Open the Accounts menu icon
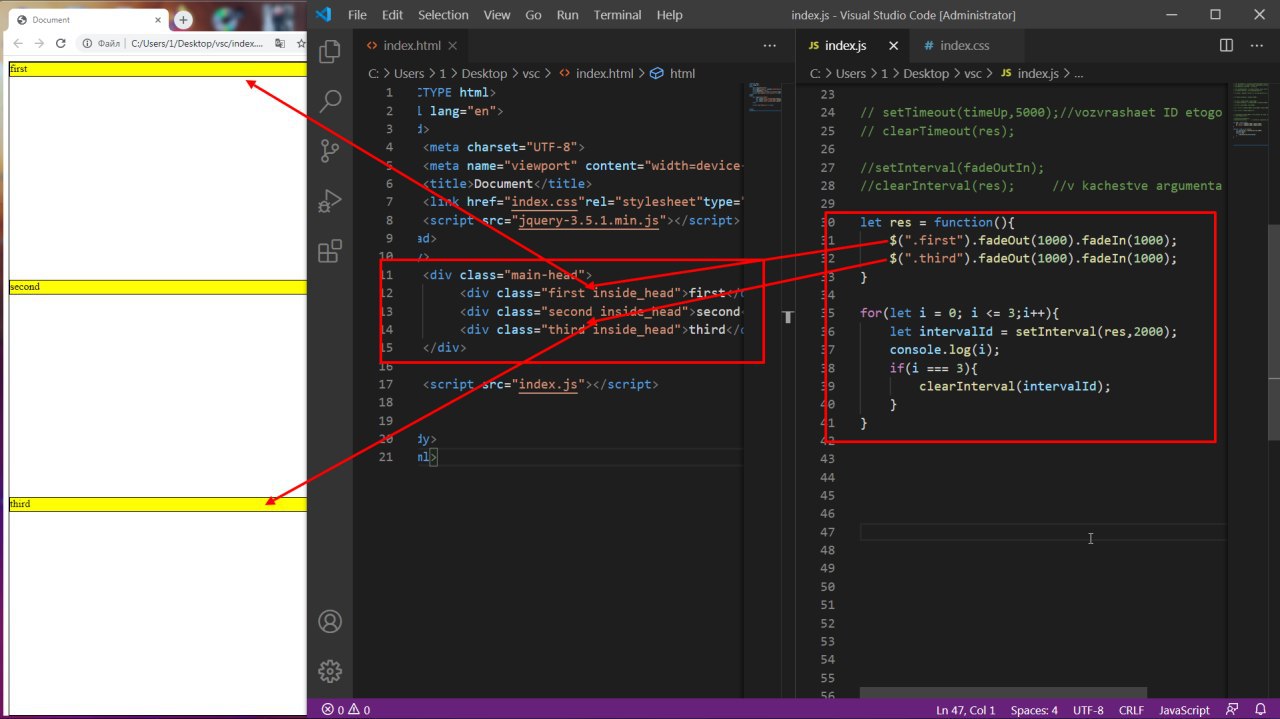1280x719 pixels. tap(330, 621)
